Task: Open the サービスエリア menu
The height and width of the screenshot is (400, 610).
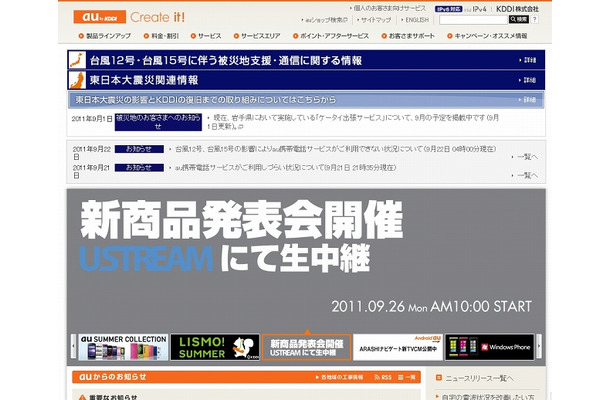Action: (257, 36)
